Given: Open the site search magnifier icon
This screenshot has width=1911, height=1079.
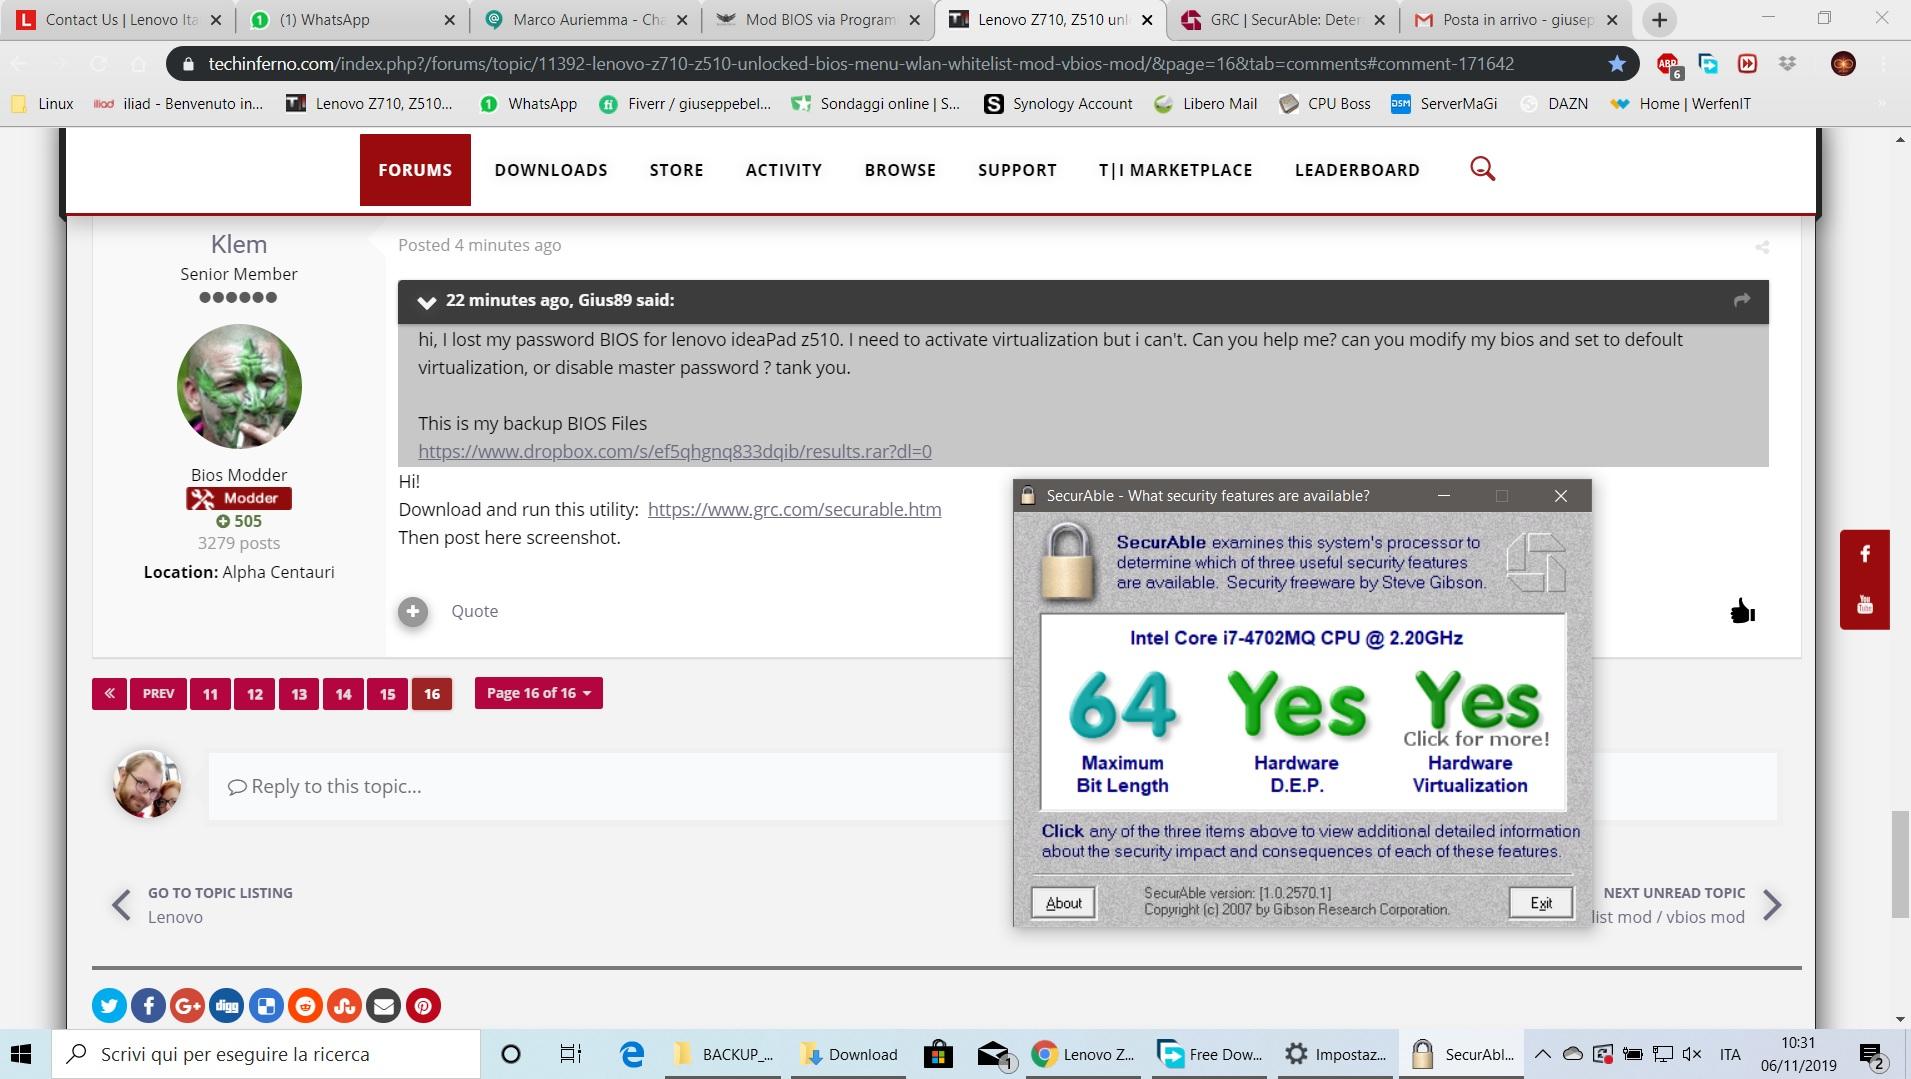Looking at the screenshot, I should coord(1482,169).
